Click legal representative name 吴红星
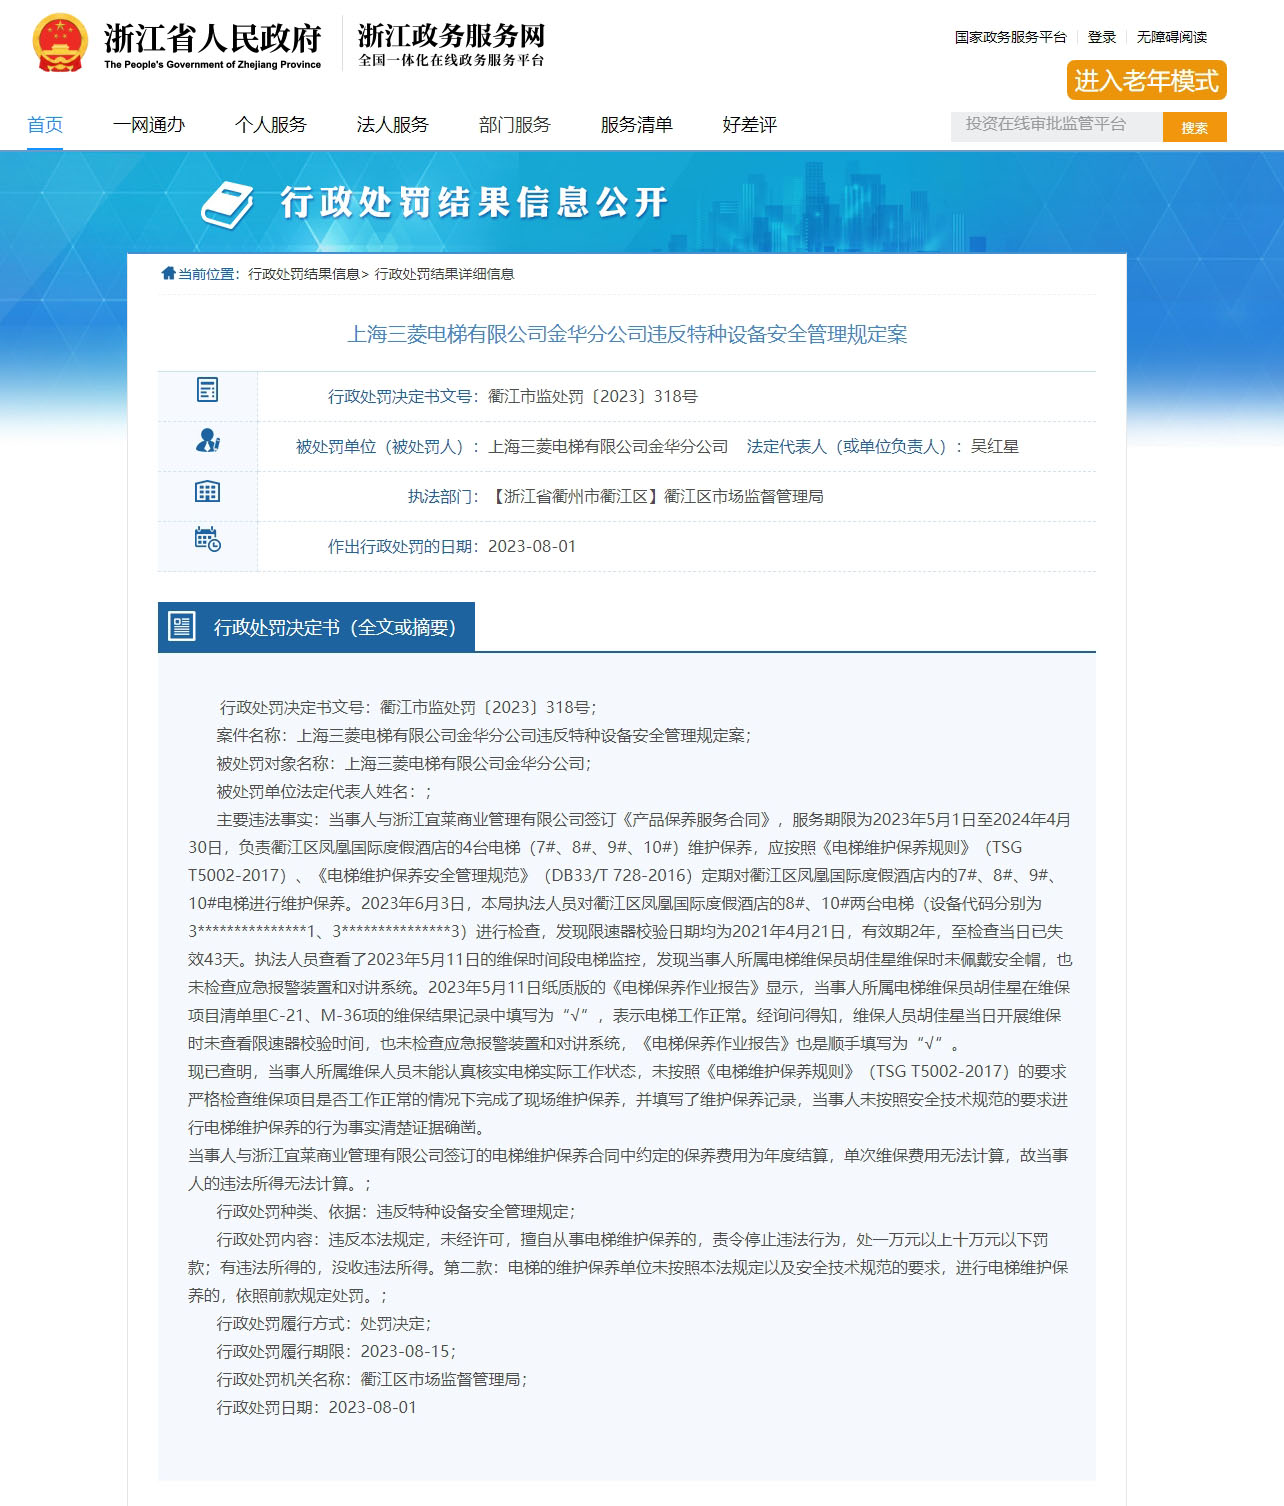 click(995, 446)
